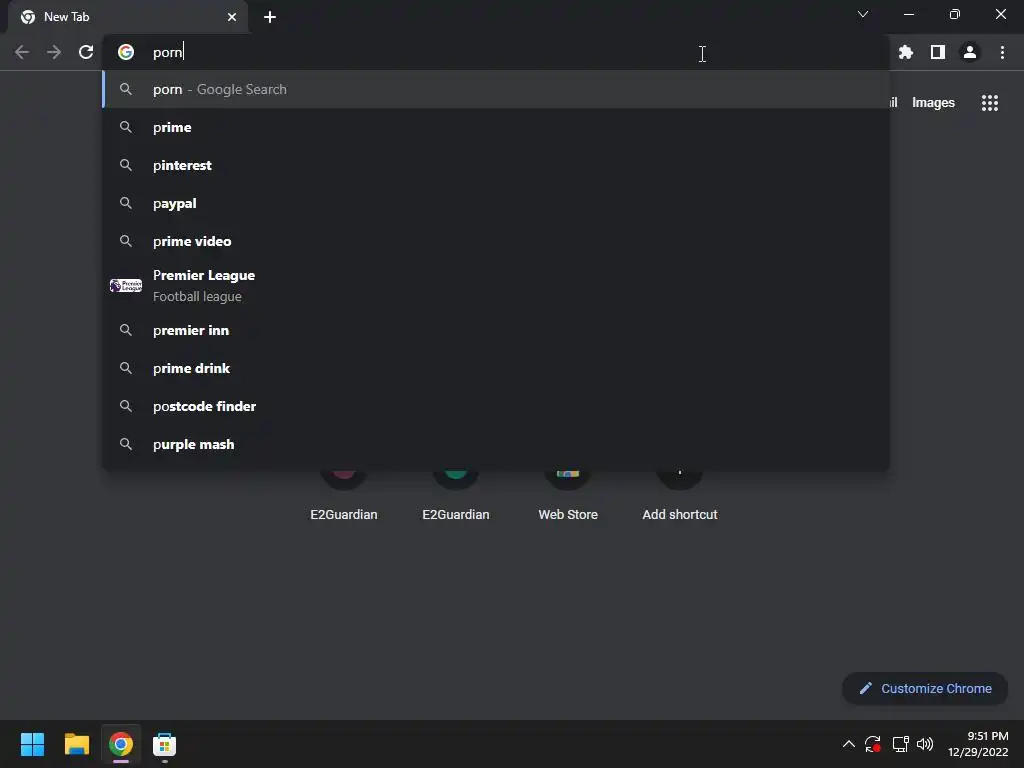The width and height of the screenshot is (1024, 768).
Task: Go forward using the forward arrow
Action: 54,52
